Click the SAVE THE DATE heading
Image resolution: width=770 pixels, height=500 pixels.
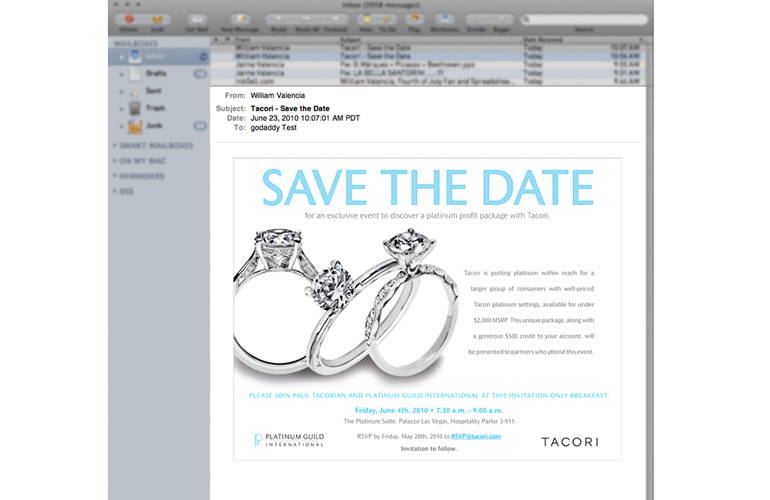[x=428, y=187]
